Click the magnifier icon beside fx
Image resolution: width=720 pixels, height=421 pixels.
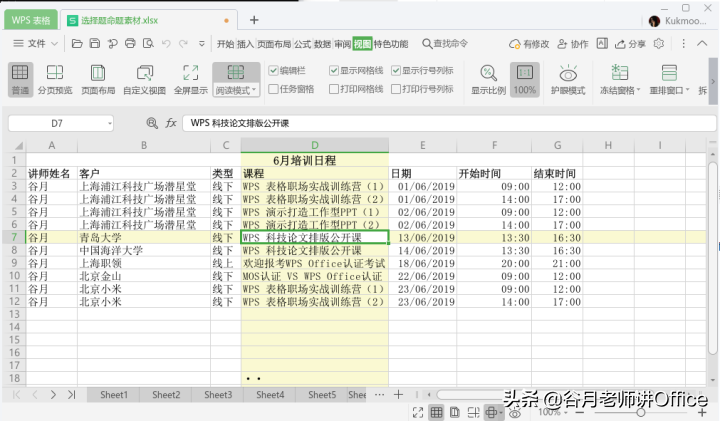coord(152,123)
